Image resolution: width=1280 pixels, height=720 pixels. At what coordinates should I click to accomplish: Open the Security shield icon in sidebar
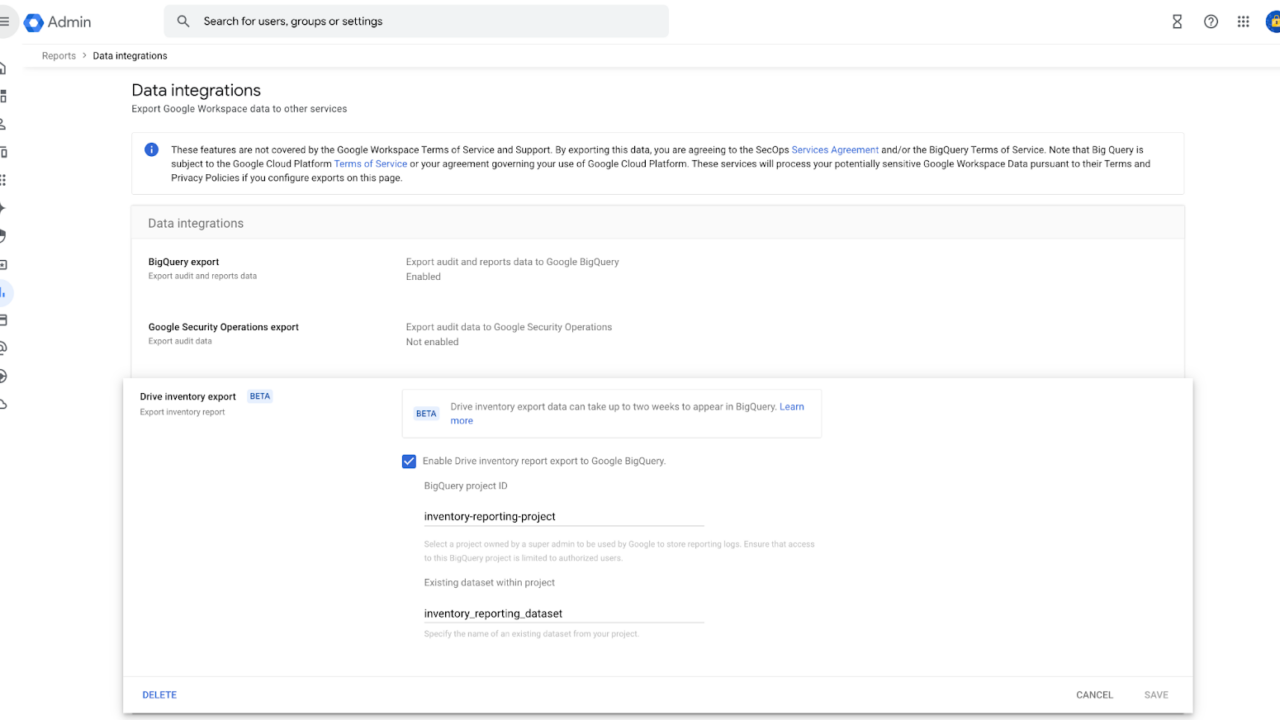pos(3,236)
